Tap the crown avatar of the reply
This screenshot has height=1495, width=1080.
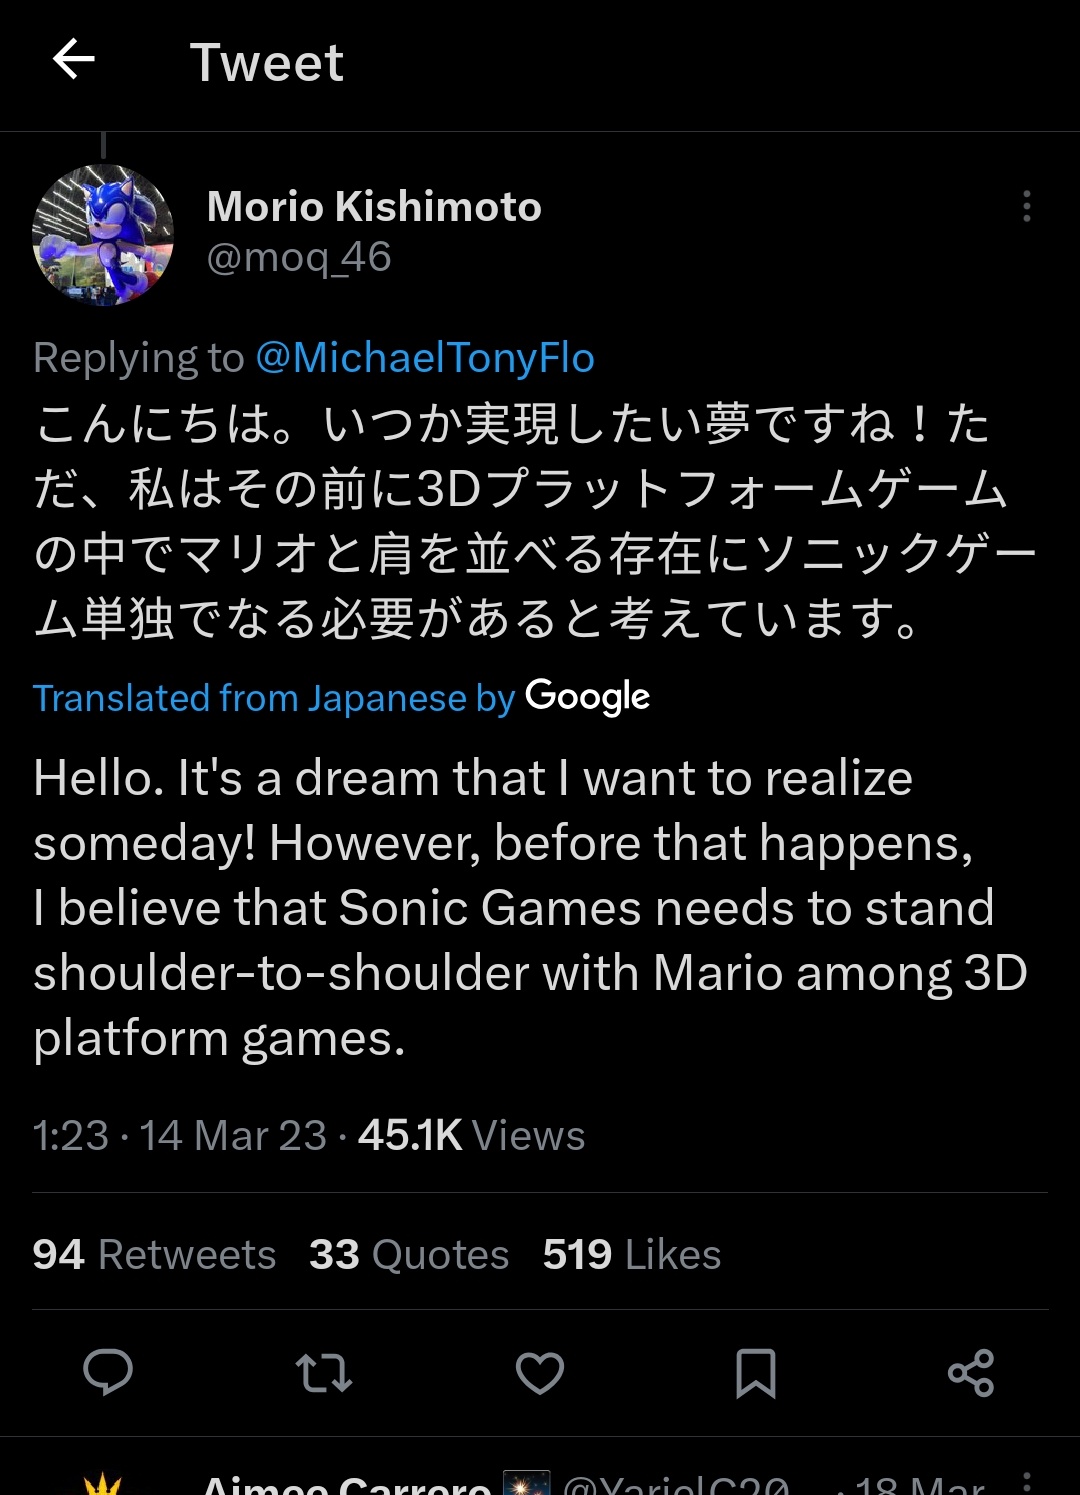tap(103, 1485)
